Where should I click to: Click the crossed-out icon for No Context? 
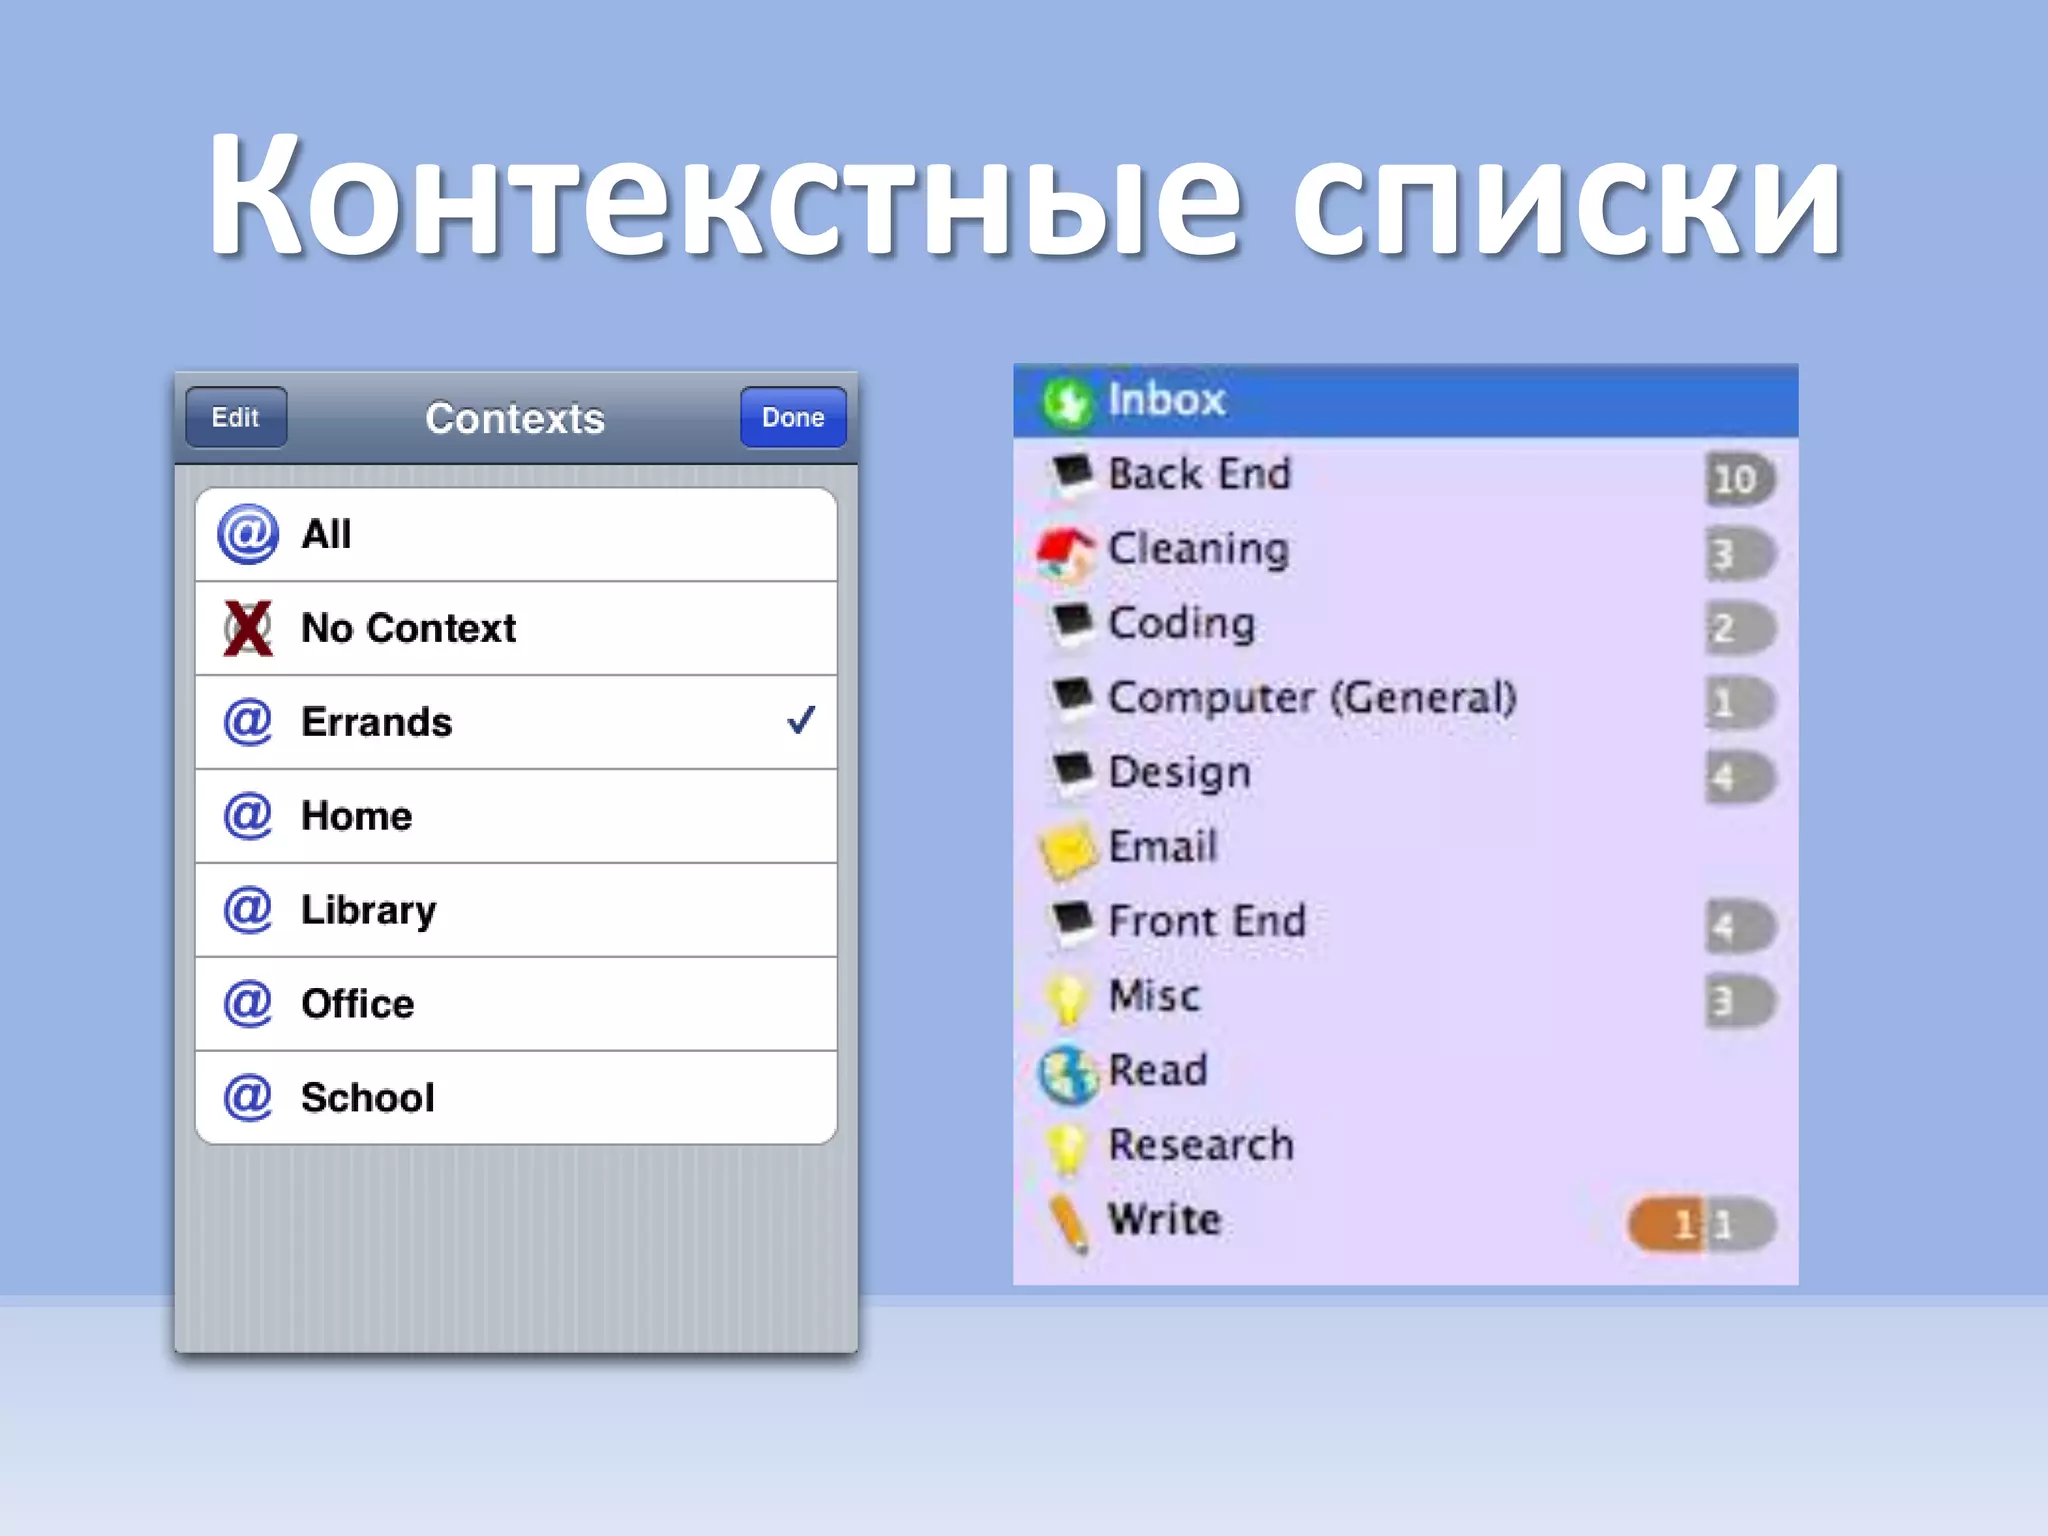click(x=248, y=628)
